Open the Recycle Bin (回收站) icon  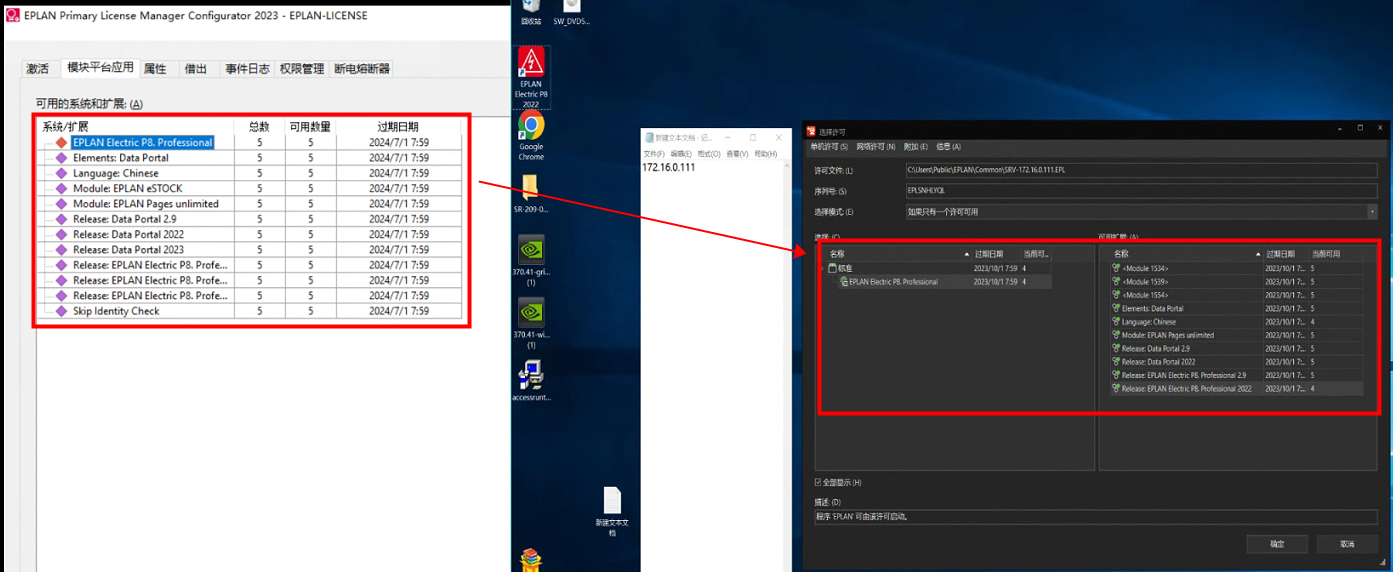click(x=531, y=6)
